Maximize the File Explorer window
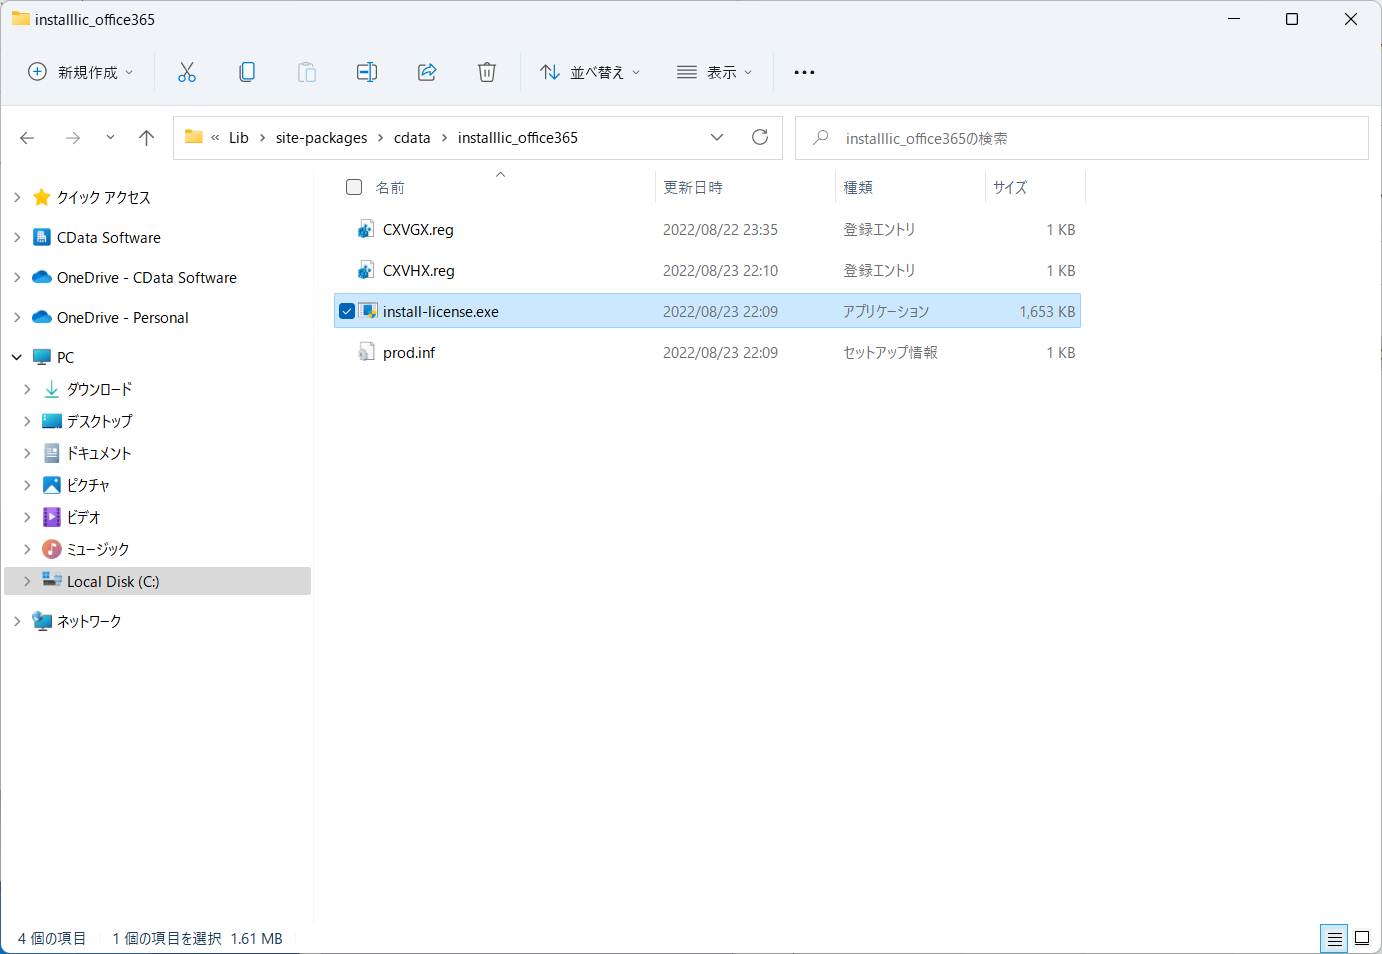 (1292, 19)
